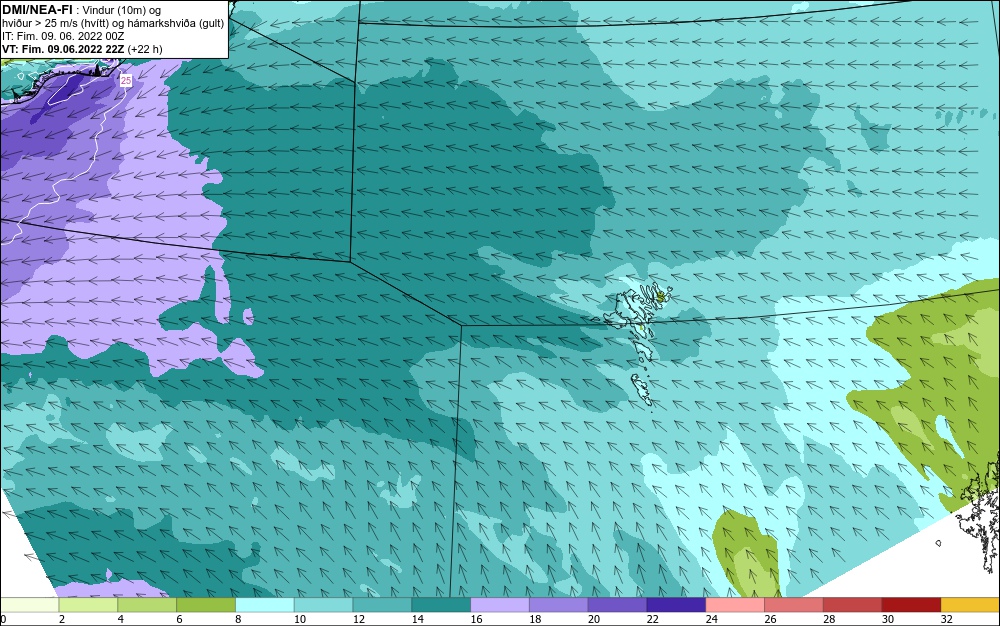Image resolution: width=1000 pixels, height=626 pixels.
Task: Click the legend scale label "30"
Action: click(888, 619)
